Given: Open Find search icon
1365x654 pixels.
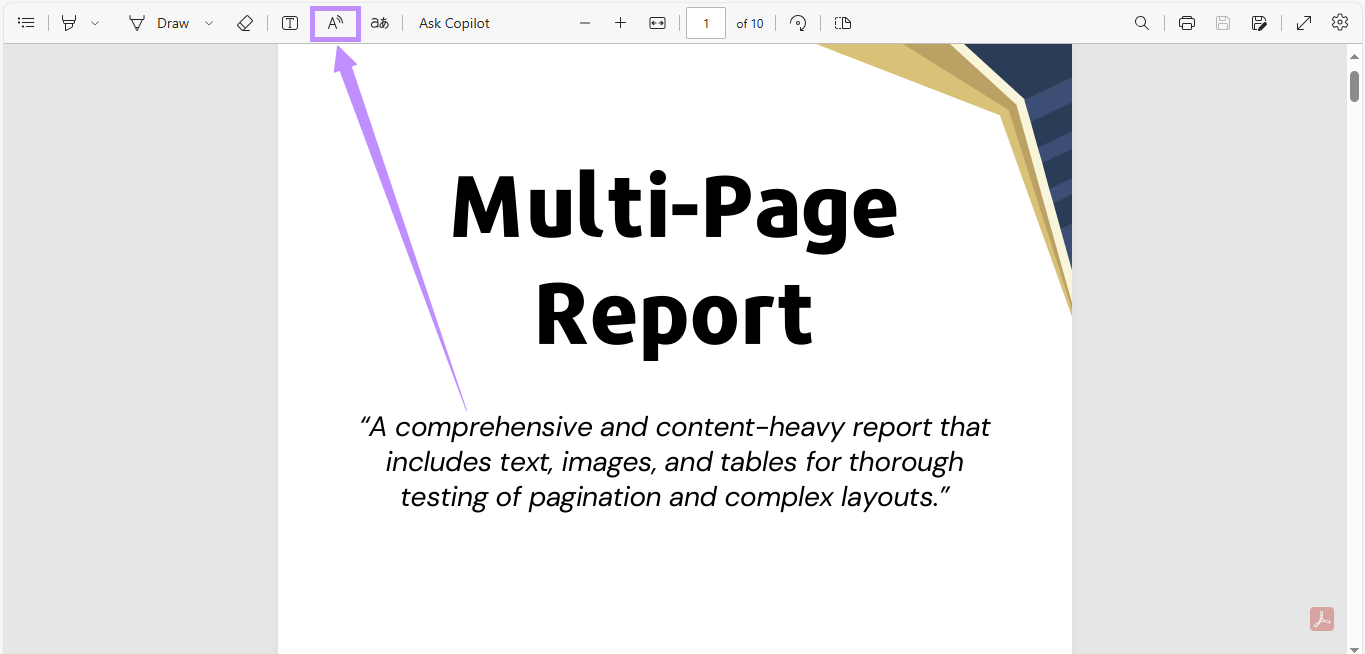Looking at the screenshot, I should pyautogui.click(x=1141, y=23).
